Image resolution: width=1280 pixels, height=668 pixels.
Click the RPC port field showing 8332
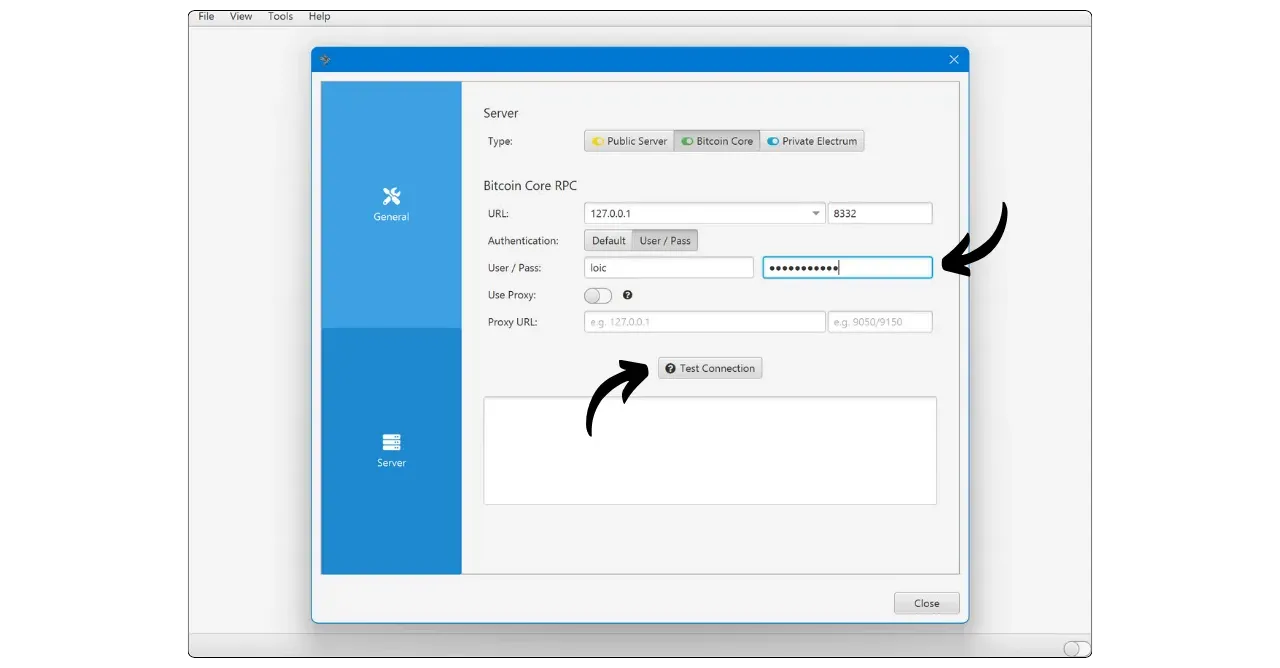point(880,213)
